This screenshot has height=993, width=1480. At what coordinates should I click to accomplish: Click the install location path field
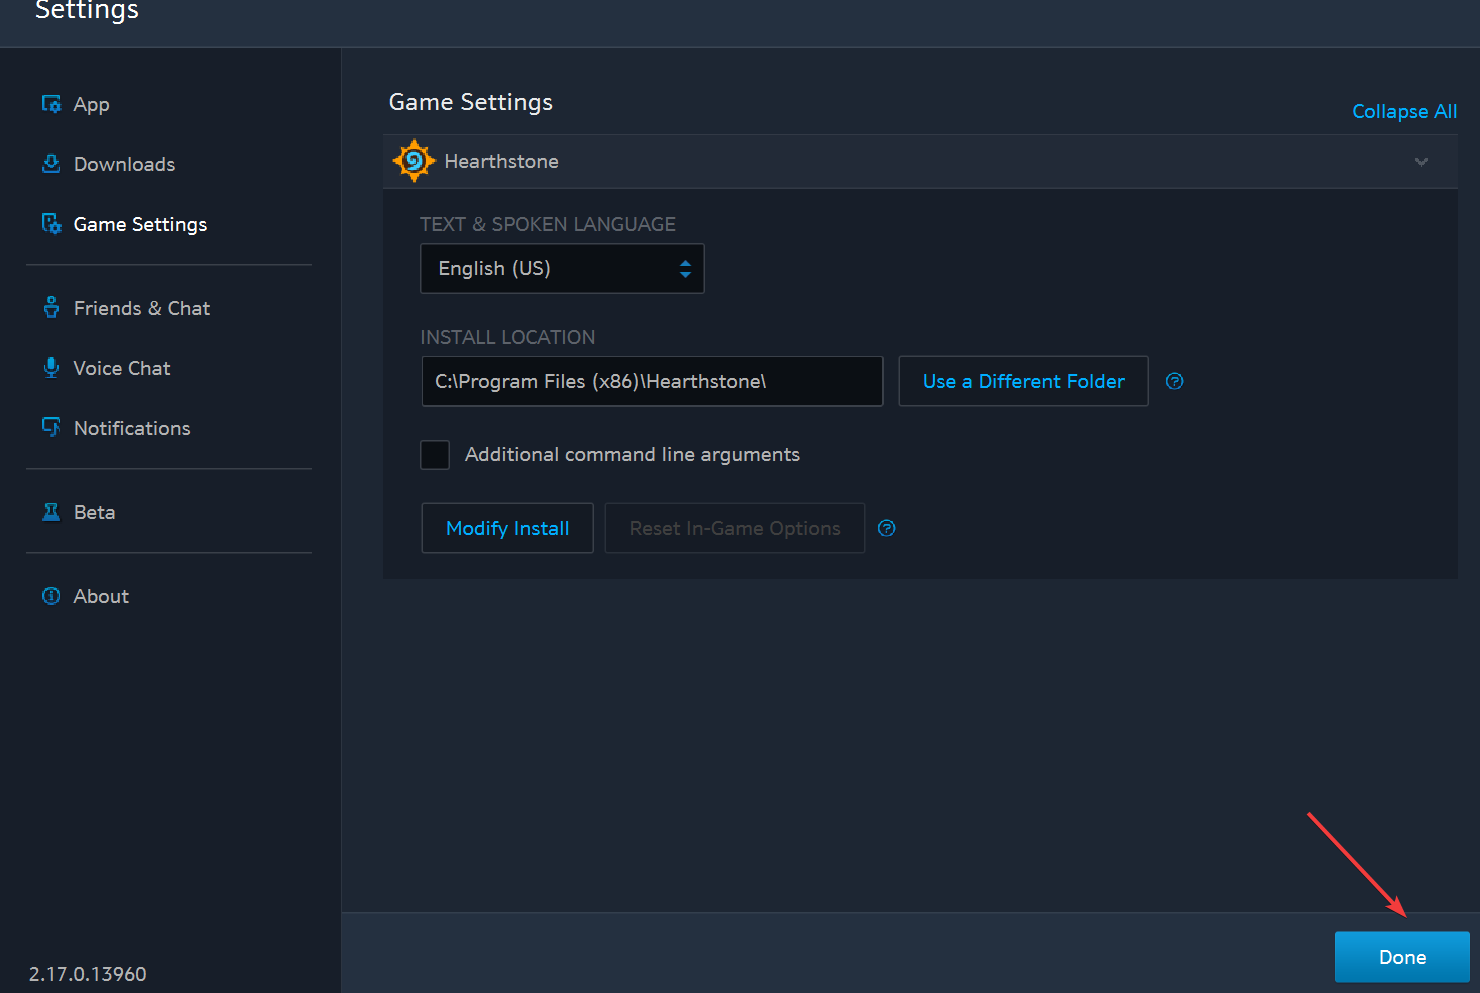tap(652, 381)
